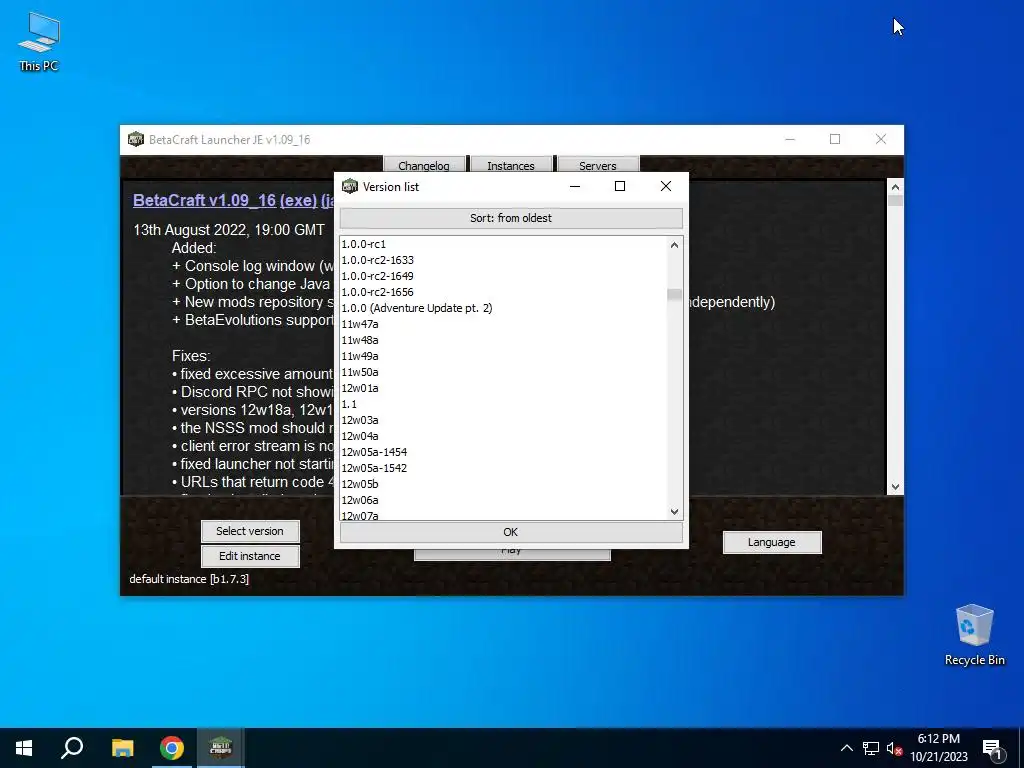The image size is (1024, 768).
Task: Open Language button in launcher
Action: (772, 542)
